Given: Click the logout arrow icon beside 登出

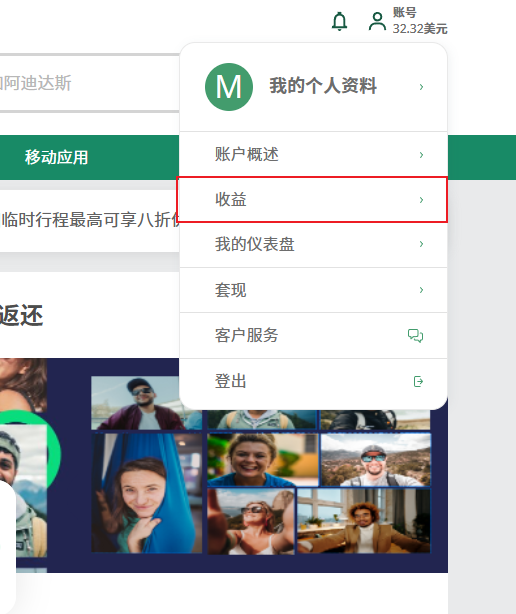Looking at the screenshot, I should click(418, 381).
